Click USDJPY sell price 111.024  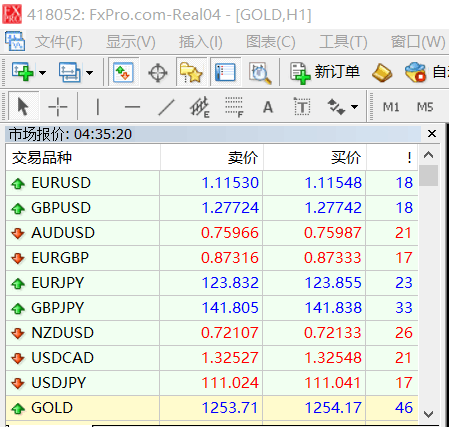tap(230, 383)
